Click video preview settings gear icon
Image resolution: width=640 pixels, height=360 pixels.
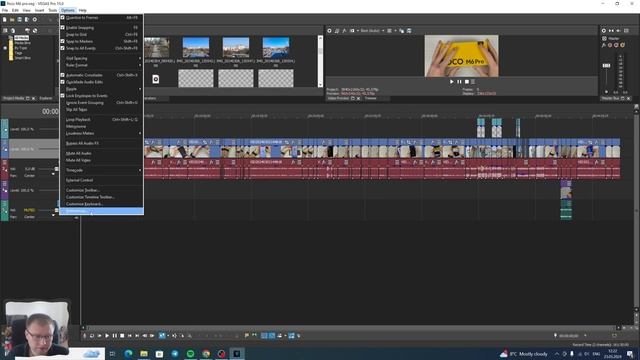[329, 31]
